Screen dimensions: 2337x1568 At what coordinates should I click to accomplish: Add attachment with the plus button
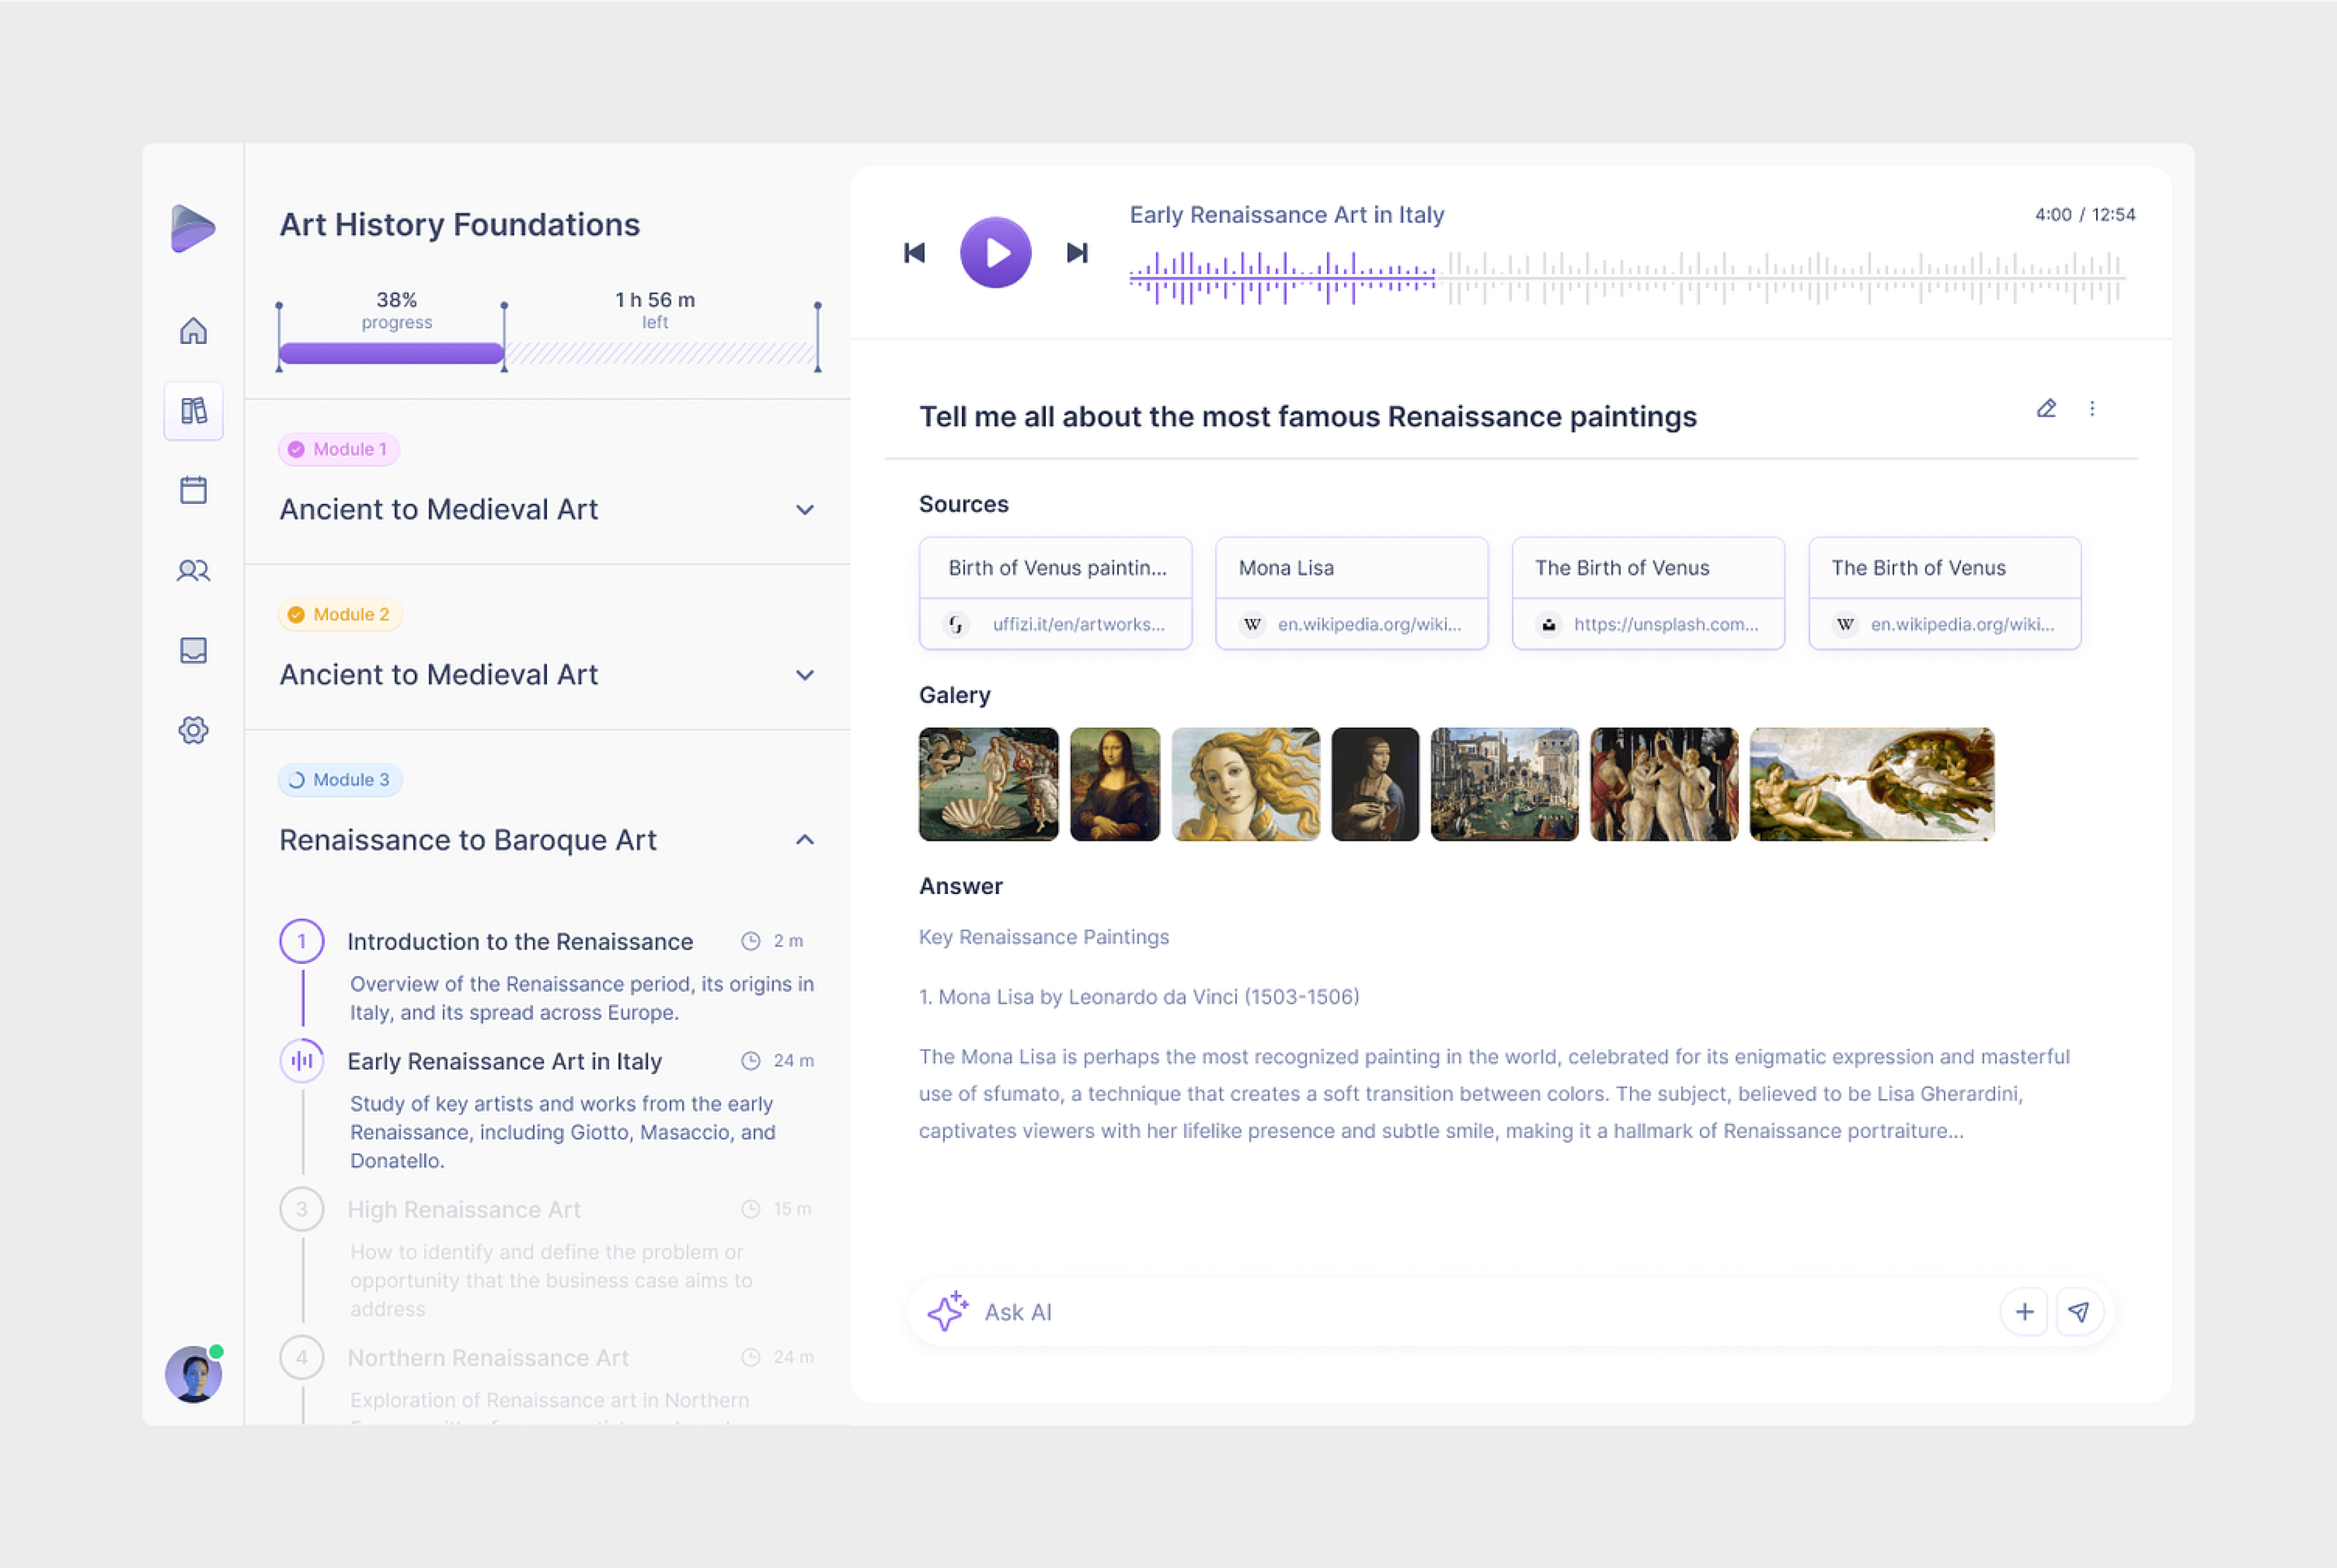(2024, 1311)
